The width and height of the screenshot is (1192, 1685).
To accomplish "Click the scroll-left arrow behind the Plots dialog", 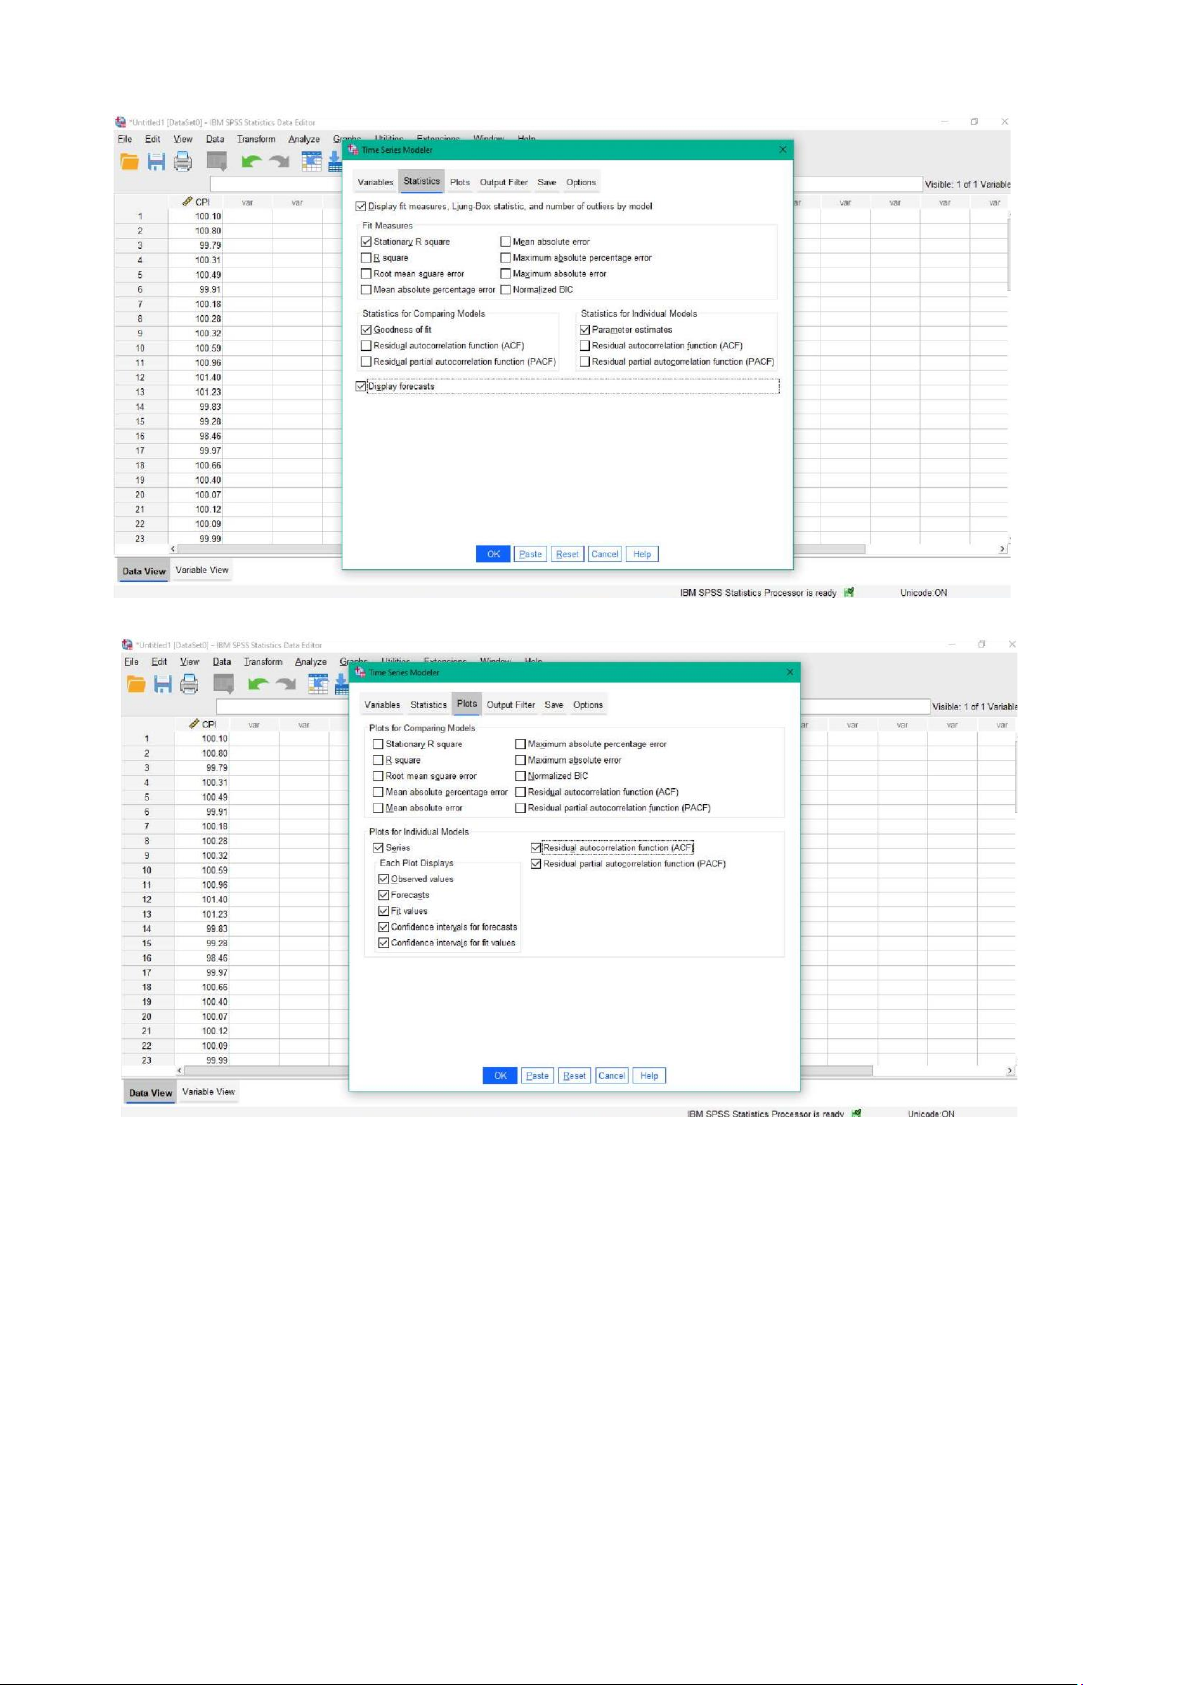I will tap(180, 1071).
